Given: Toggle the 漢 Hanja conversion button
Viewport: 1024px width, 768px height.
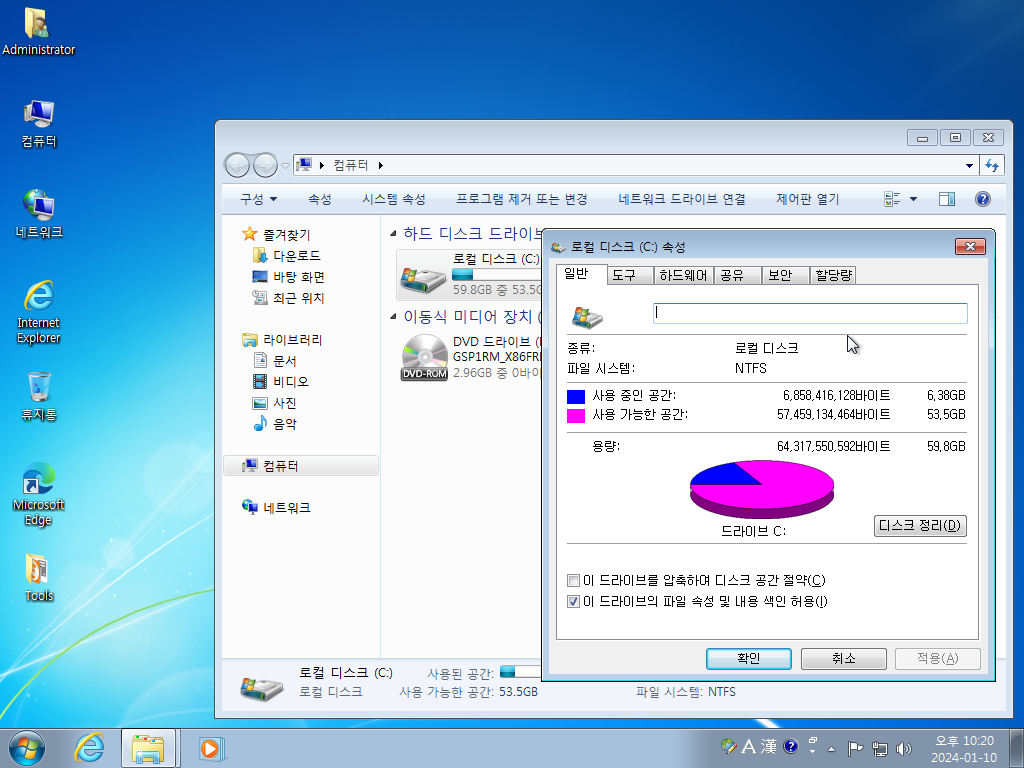Looking at the screenshot, I should 769,746.
